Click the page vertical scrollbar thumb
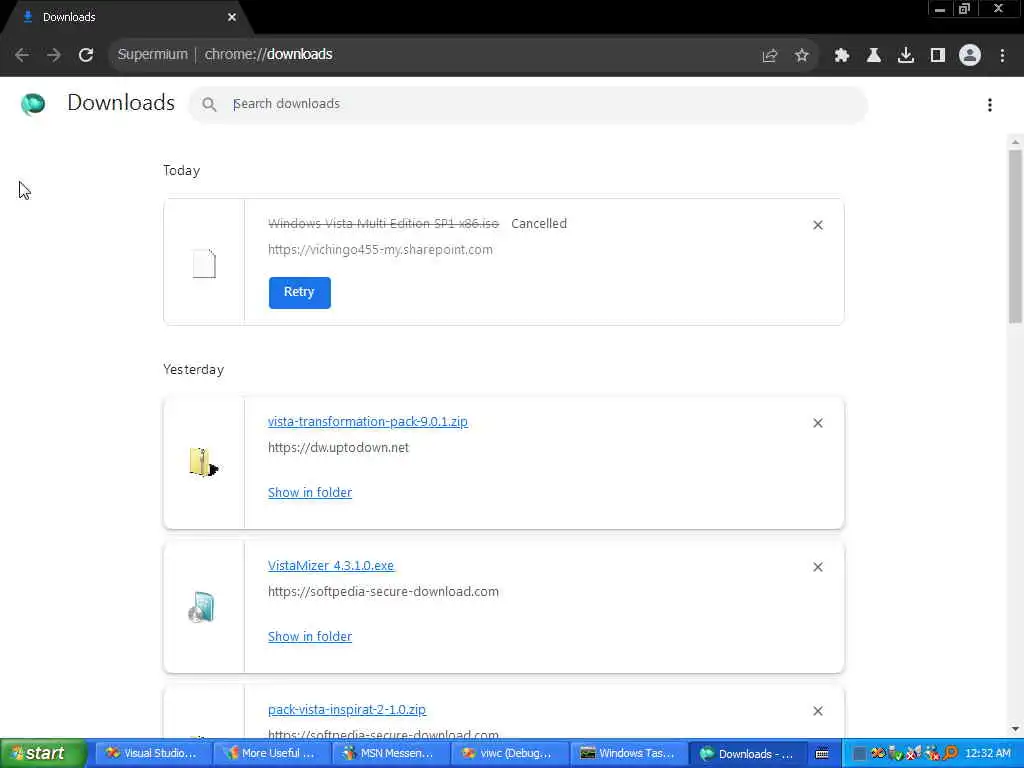Image resolution: width=1024 pixels, height=768 pixels. (1015, 236)
